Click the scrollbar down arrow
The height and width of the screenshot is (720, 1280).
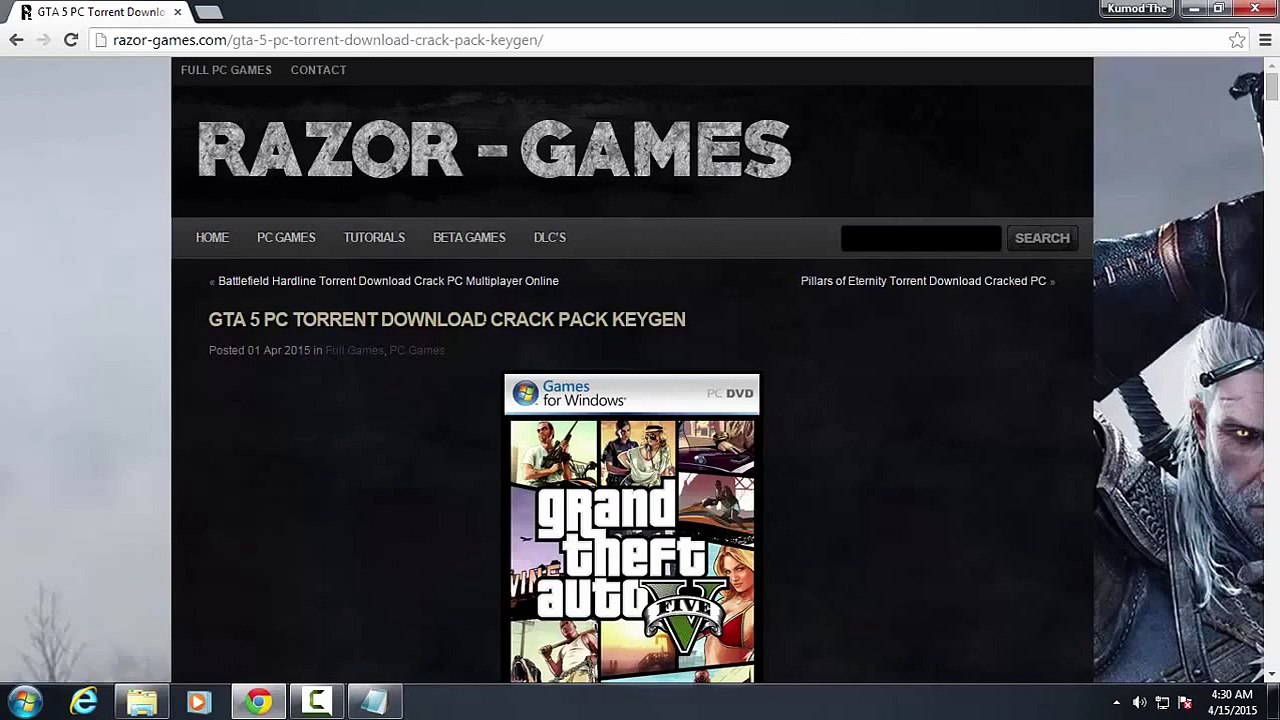pos(1271,676)
